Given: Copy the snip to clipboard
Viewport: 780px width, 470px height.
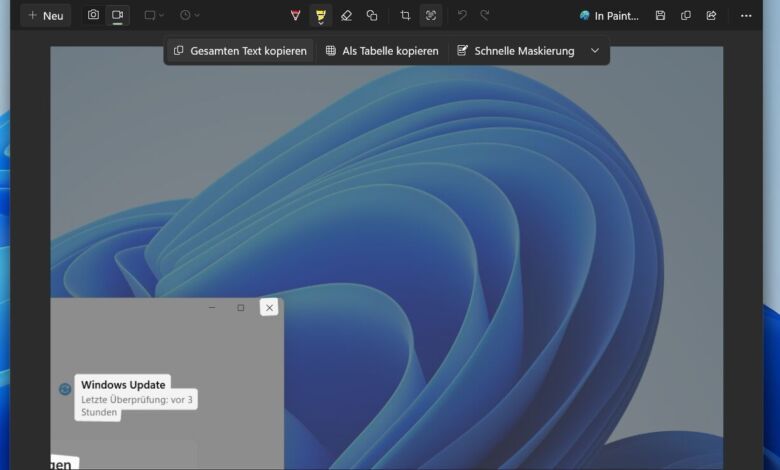Looking at the screenshot, I should click(x=686, y=16).
